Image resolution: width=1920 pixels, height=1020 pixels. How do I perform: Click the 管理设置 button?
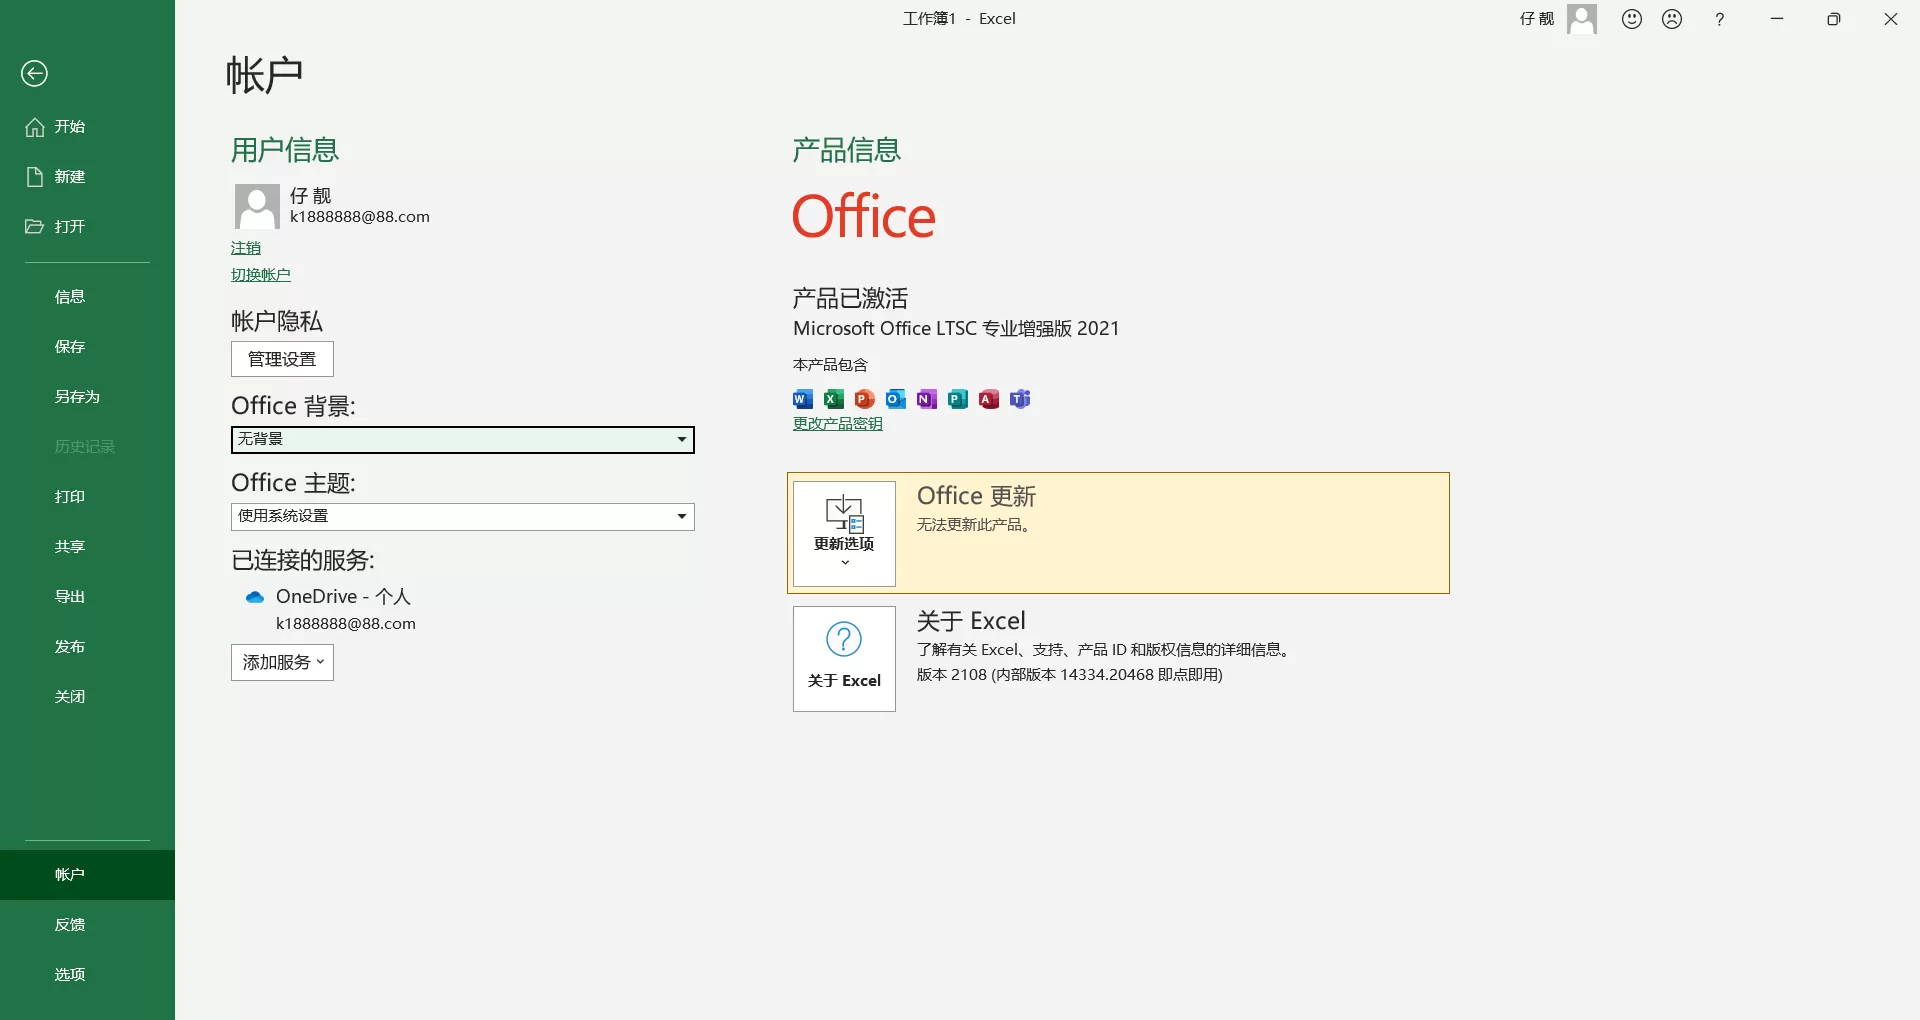click(x=281, y=359)
